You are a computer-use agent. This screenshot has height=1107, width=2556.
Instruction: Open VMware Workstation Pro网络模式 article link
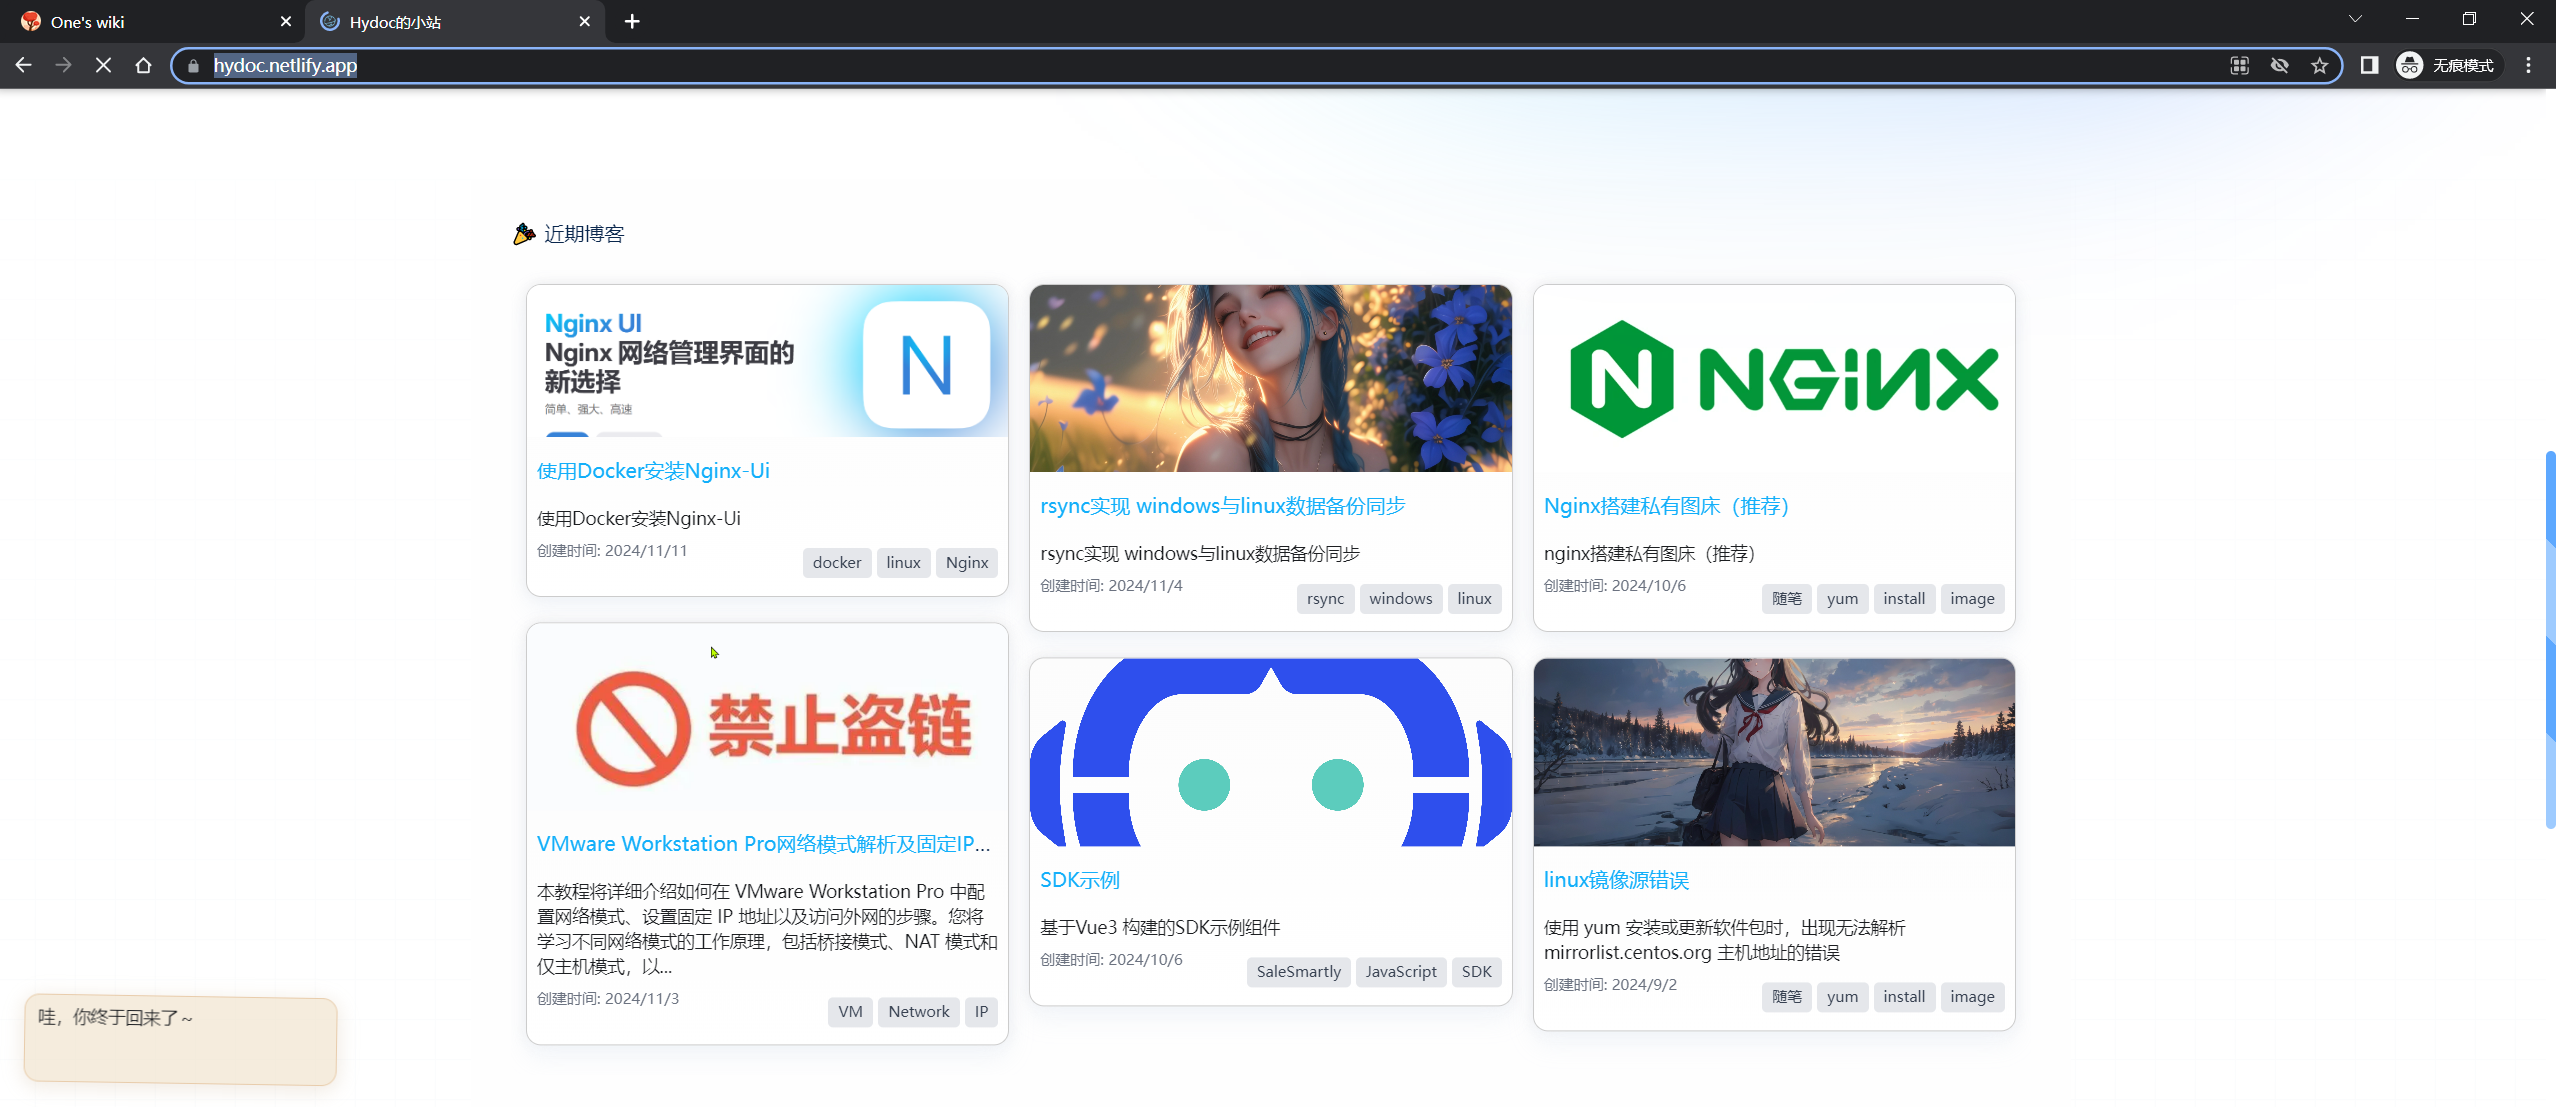click(x=764, y=844)
